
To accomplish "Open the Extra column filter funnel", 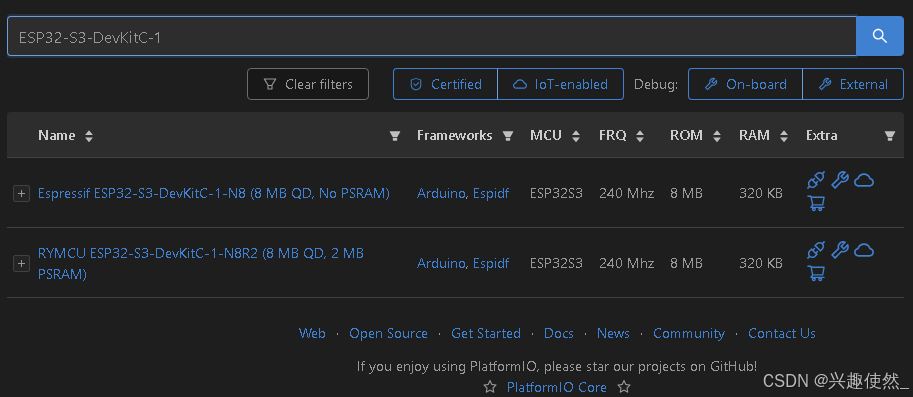I will tap(889, 136).
